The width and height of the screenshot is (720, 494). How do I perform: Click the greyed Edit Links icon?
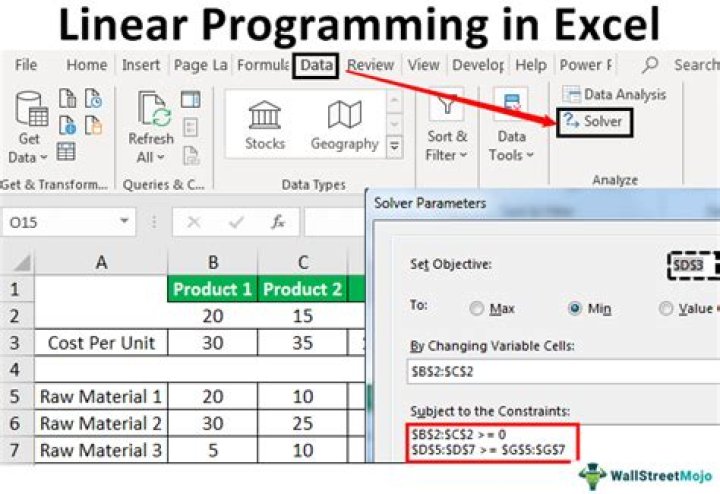pos(191,155)
